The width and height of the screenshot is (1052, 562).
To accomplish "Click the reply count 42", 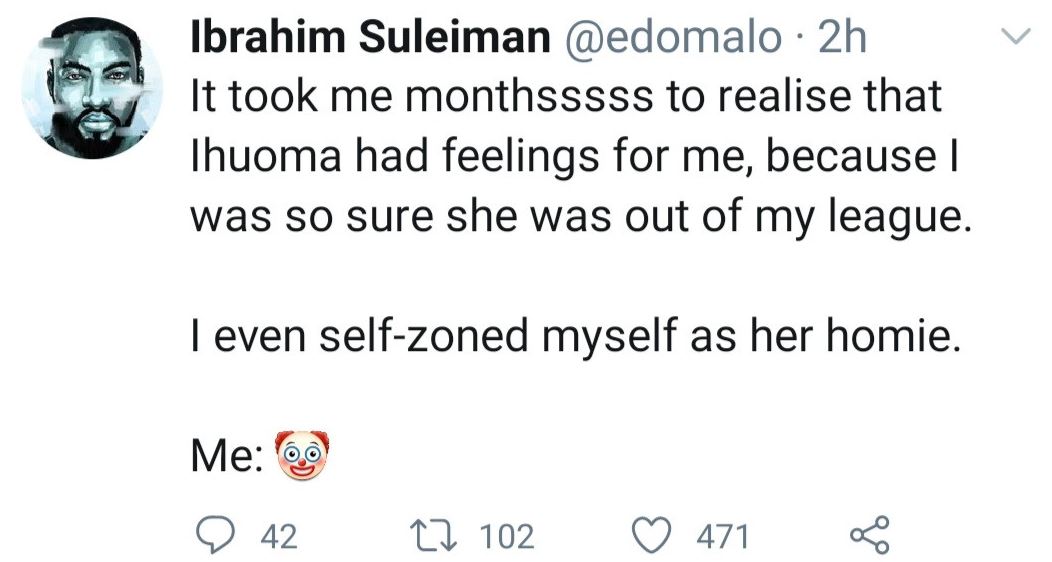I will click(x=278, y=537).
